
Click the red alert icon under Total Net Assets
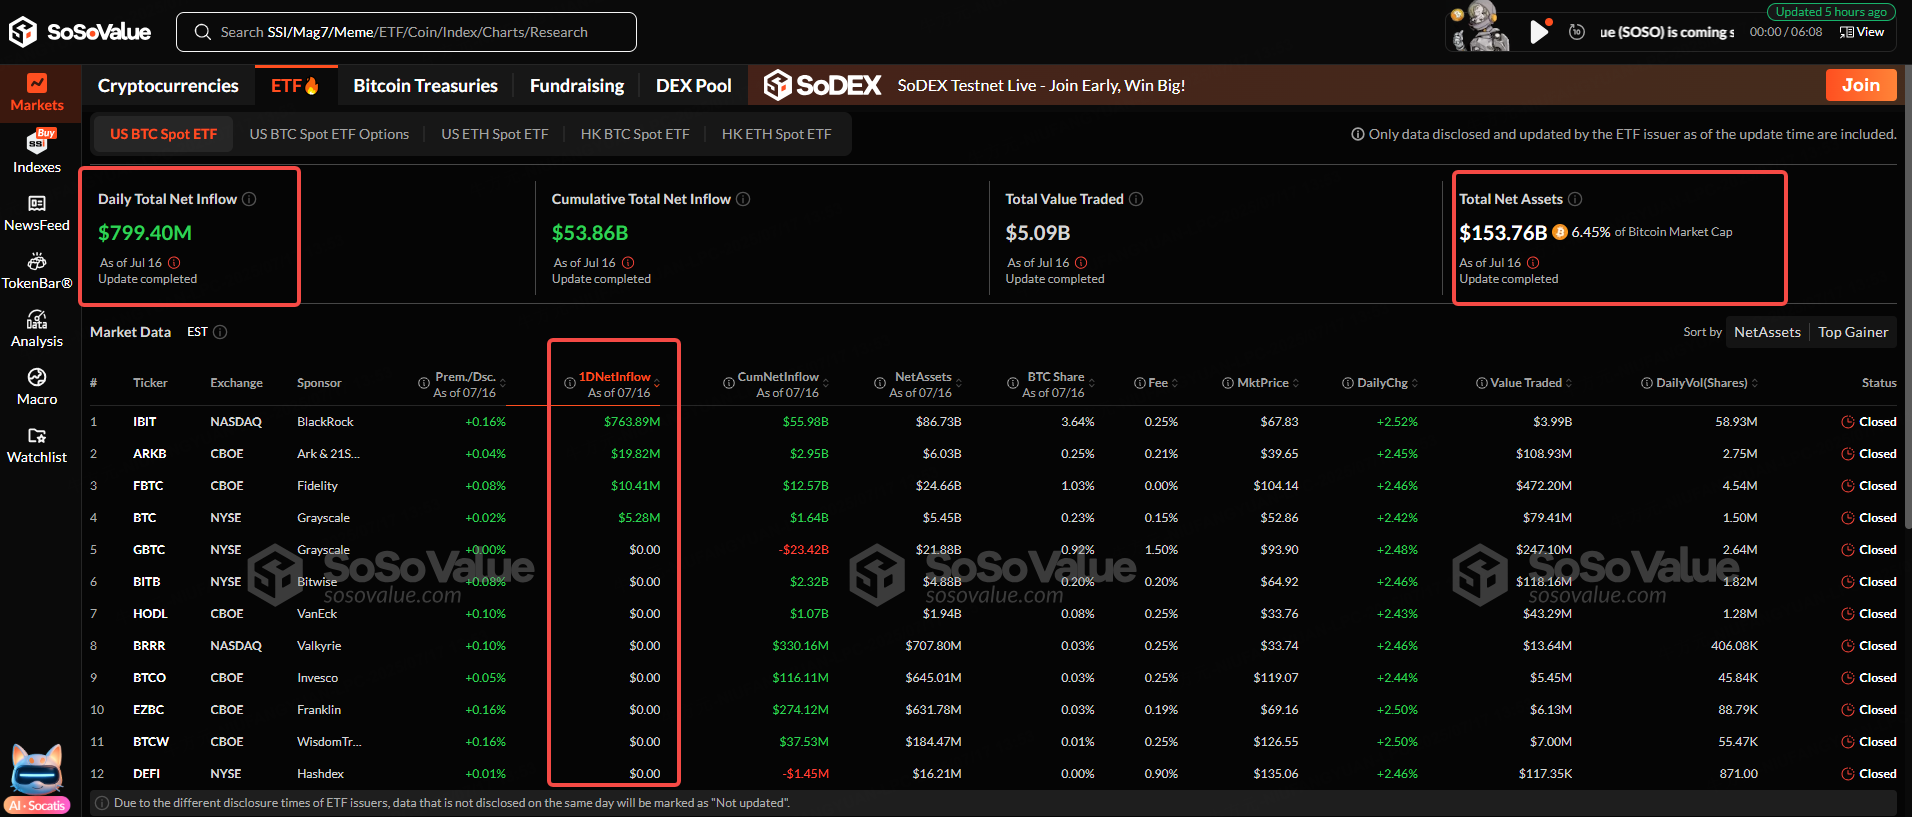[x=1533, y=263]
